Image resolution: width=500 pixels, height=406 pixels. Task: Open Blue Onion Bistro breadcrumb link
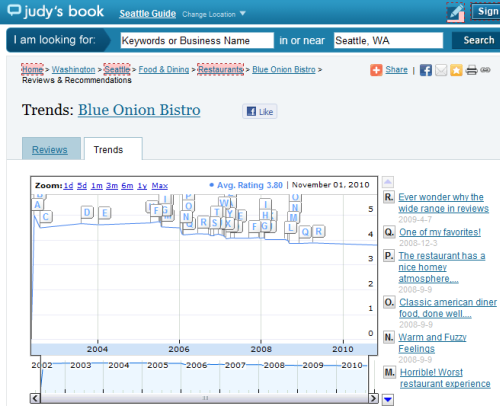[284, 69]
